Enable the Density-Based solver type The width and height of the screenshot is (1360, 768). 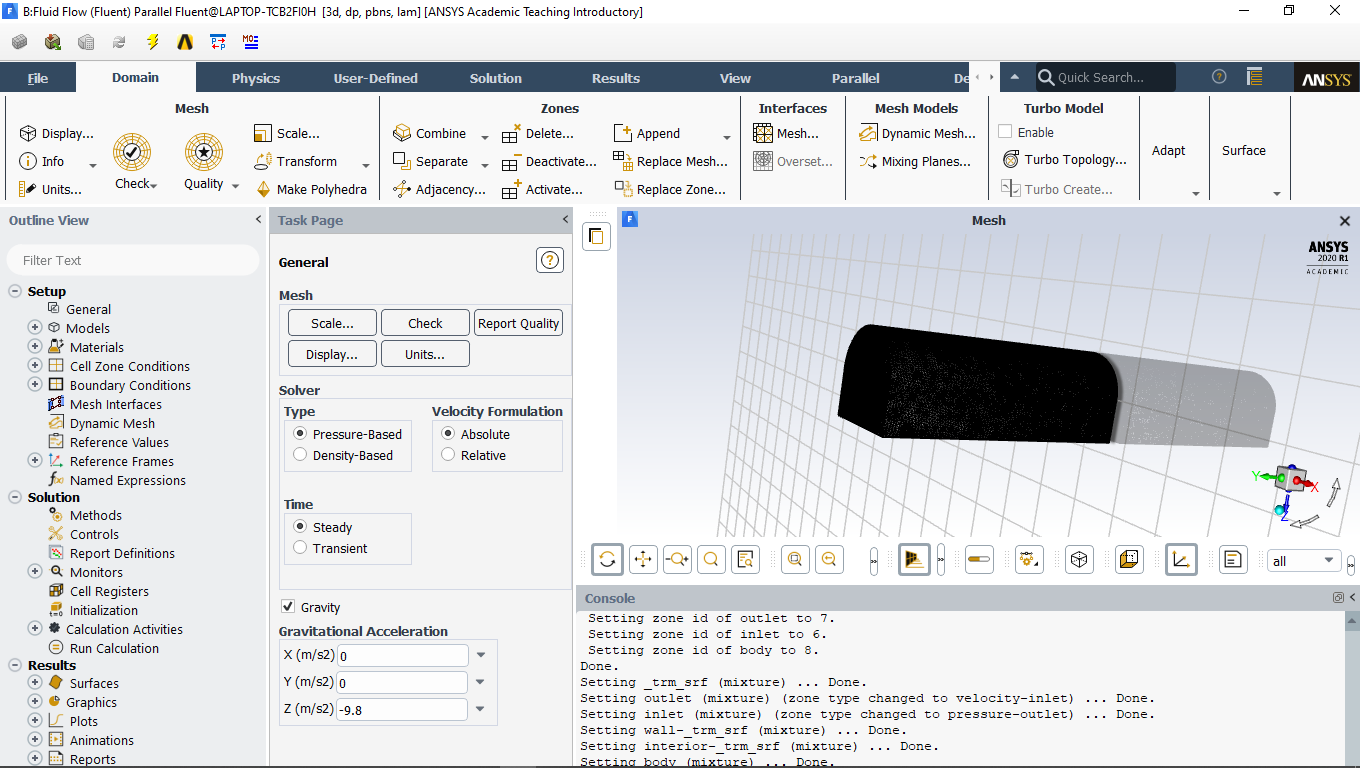pyautogui.click(x=300, y=455)
